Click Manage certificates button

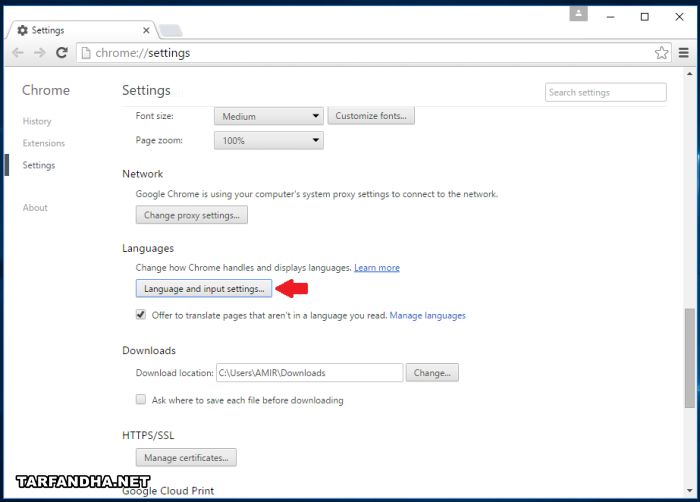[x=186, y=458]
